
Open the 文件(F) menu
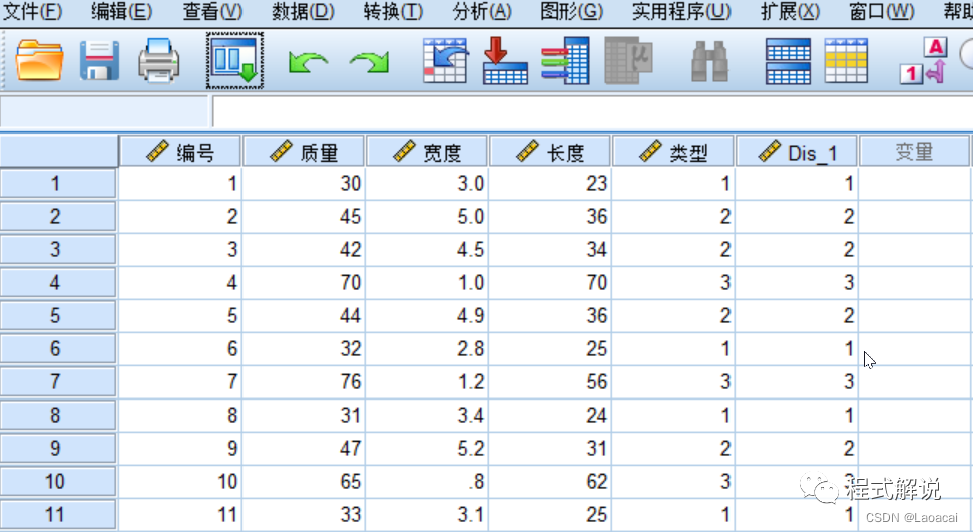point(32,11)
